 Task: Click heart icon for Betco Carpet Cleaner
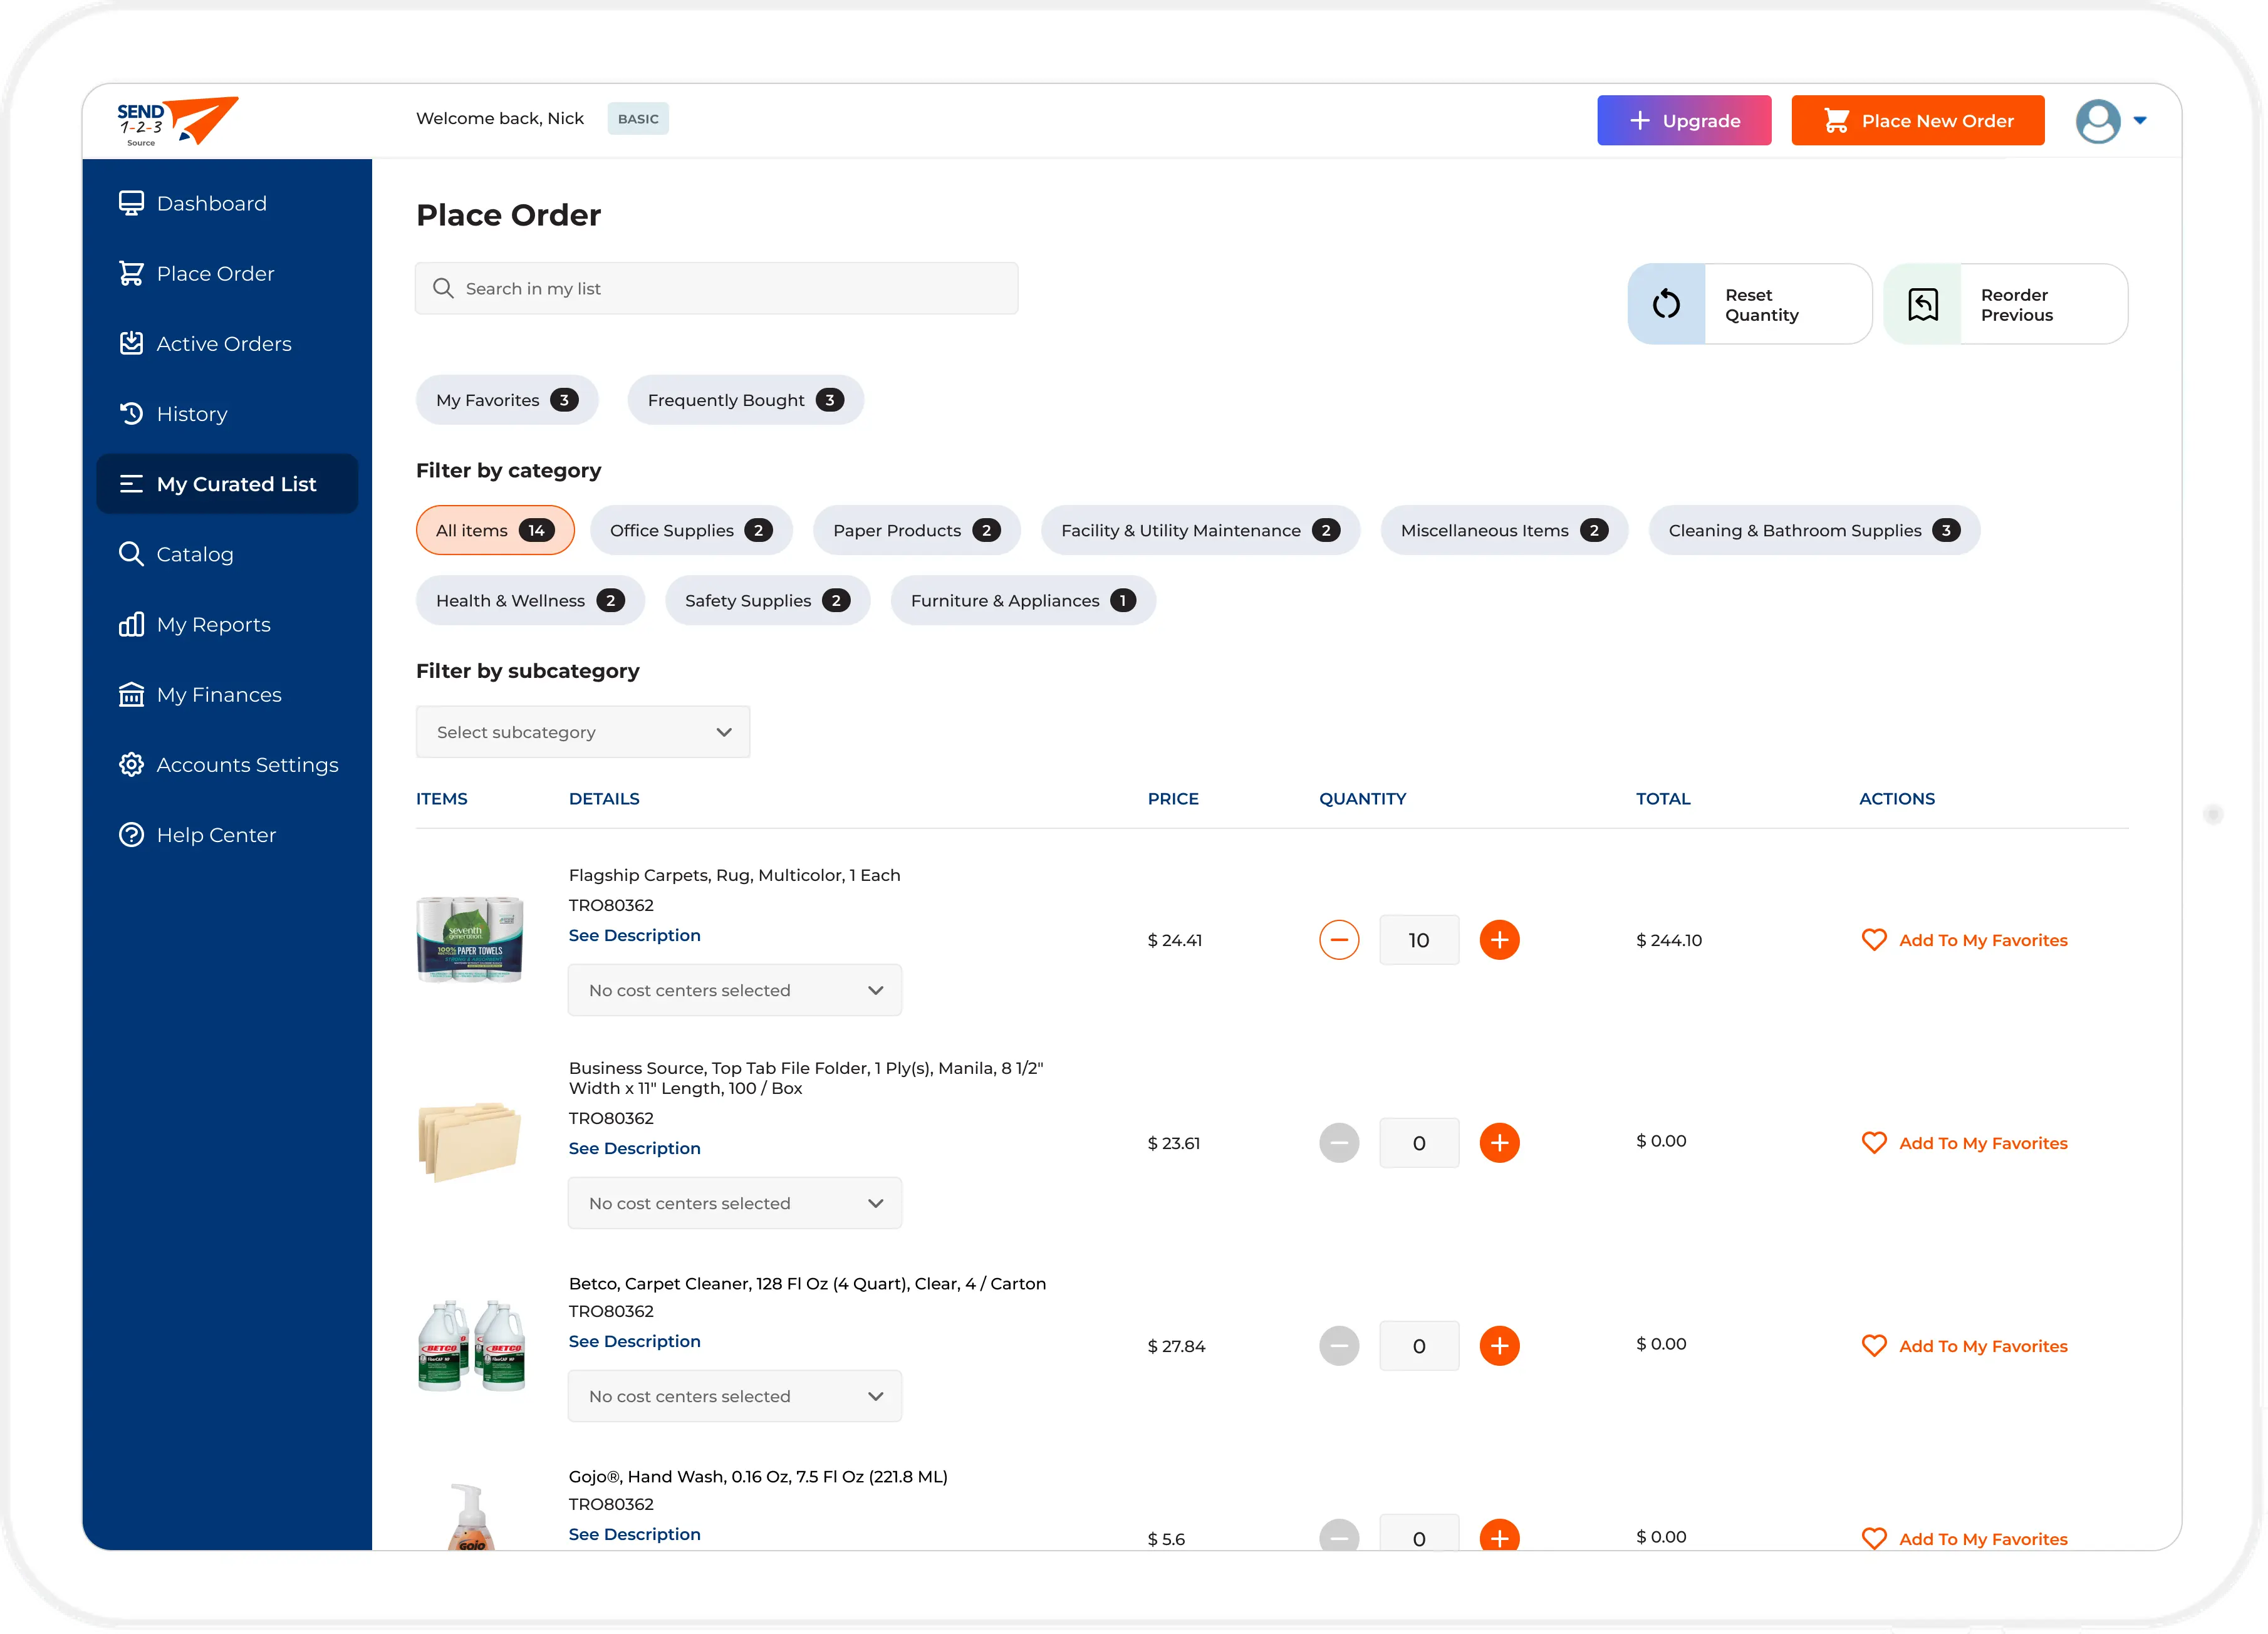(1874, 1346)
